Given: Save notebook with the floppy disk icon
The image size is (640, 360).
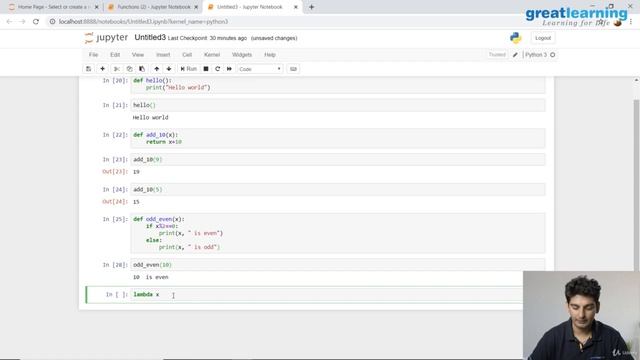Looking at the screenshot, I should point(89,69).
